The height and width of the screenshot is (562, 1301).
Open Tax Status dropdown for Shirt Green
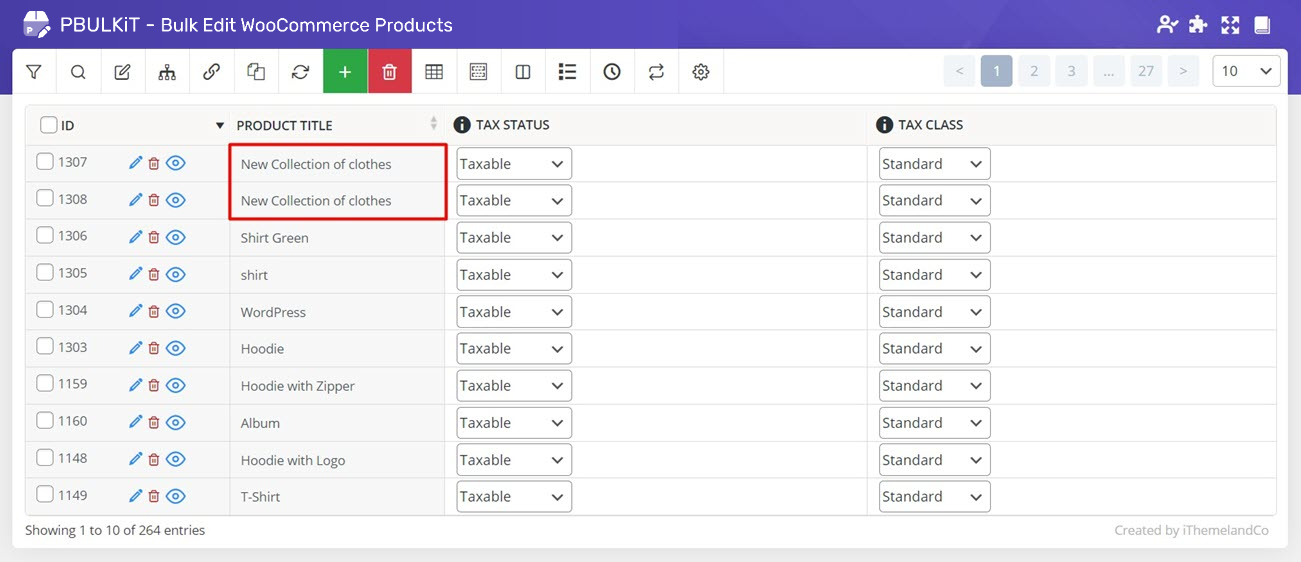point(513,238)
